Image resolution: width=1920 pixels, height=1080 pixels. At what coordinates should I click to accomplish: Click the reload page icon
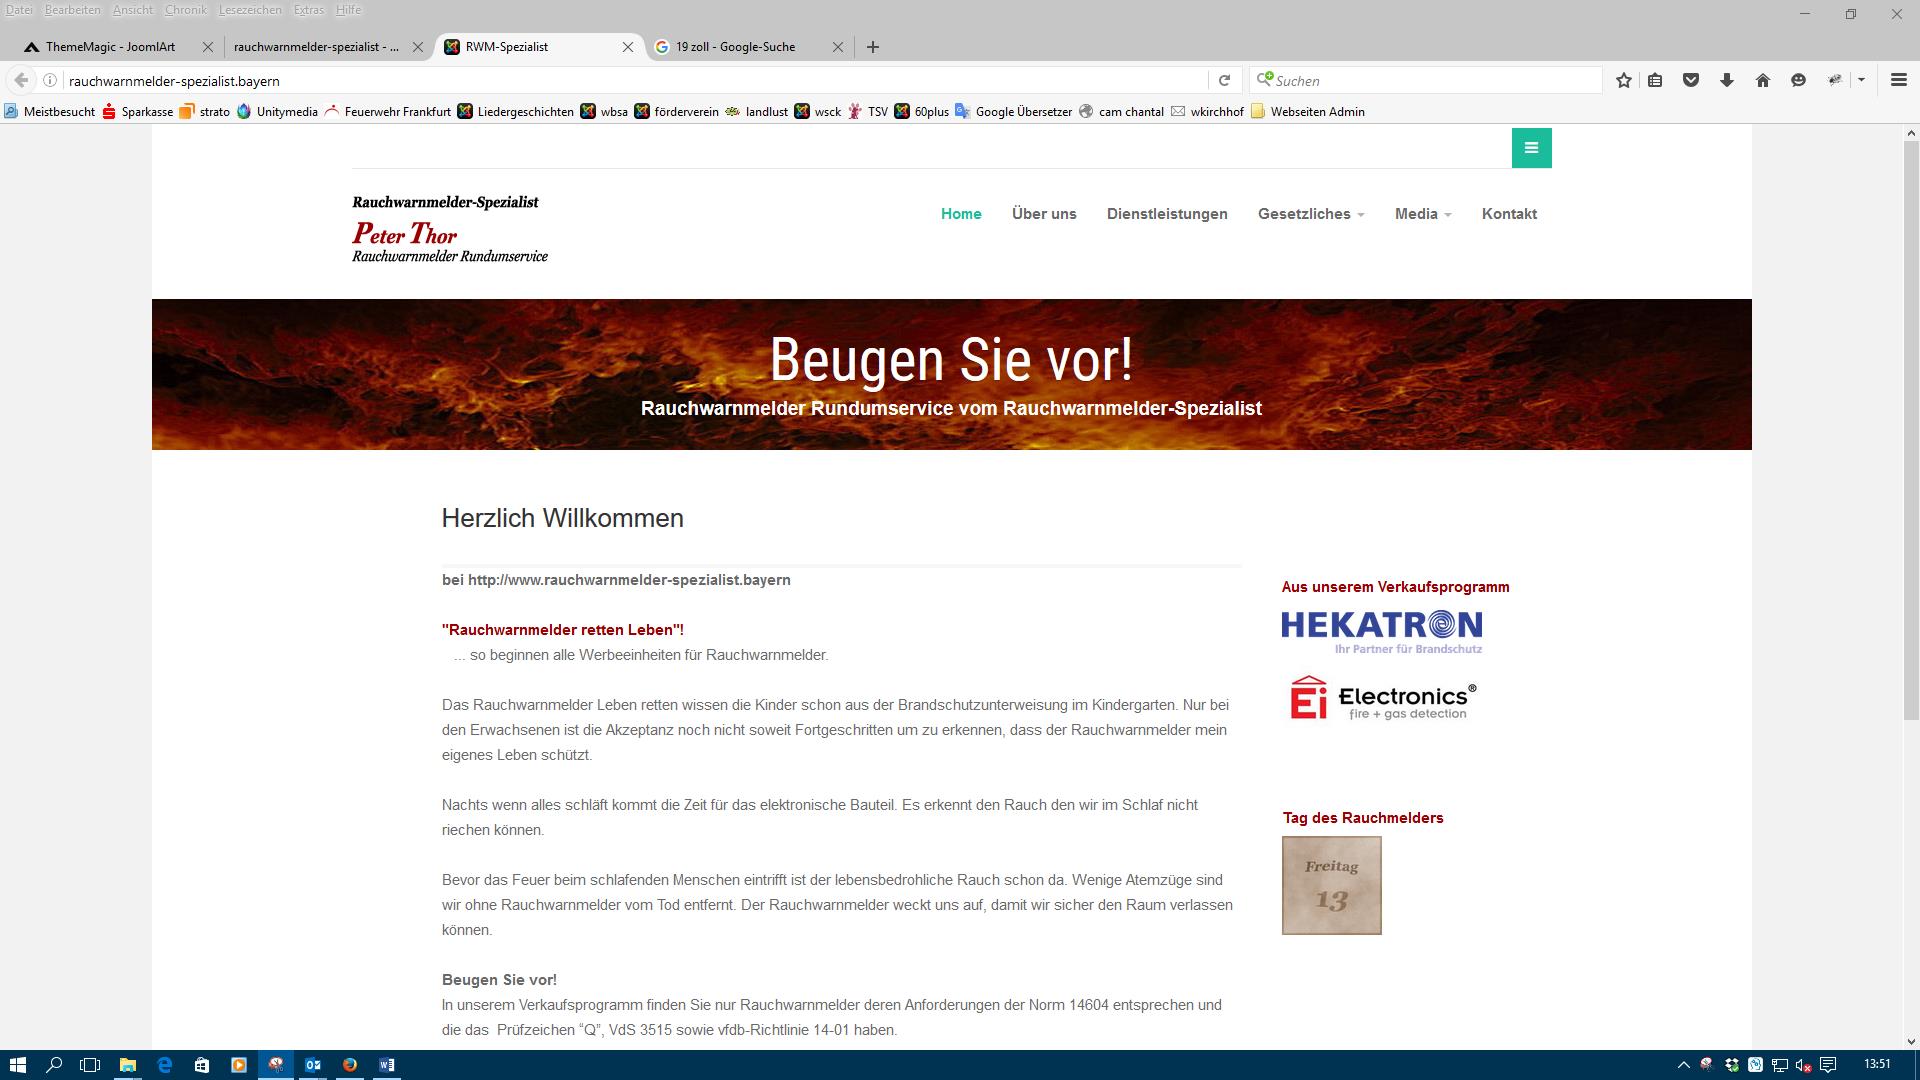[1224, 80]
